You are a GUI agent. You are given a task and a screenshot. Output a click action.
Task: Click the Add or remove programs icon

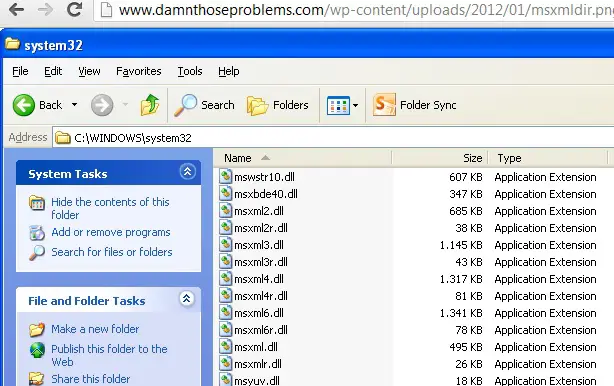(37, 233)
